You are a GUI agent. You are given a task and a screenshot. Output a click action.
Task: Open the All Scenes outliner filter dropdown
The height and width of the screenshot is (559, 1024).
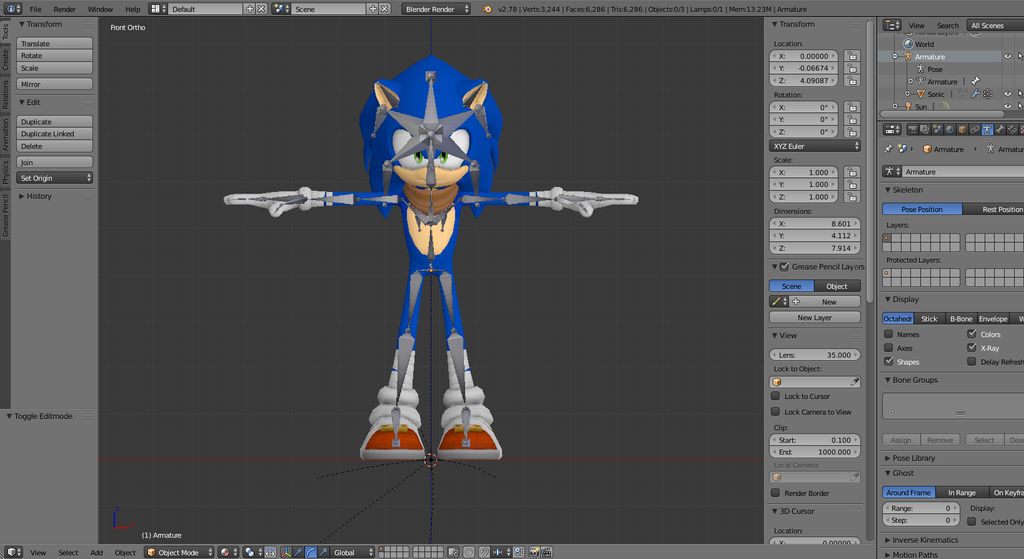[995, 25]
